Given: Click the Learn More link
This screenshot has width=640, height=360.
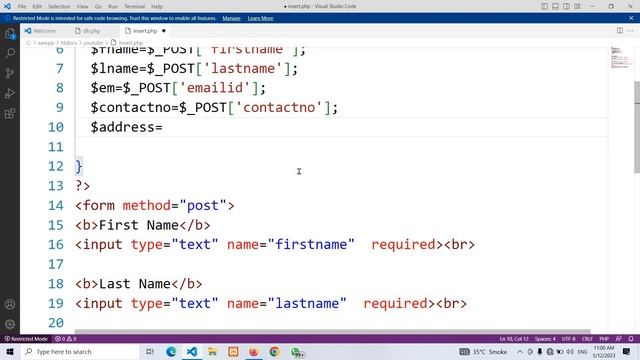Looking at the screenshot, I should [x=260, y=18].
